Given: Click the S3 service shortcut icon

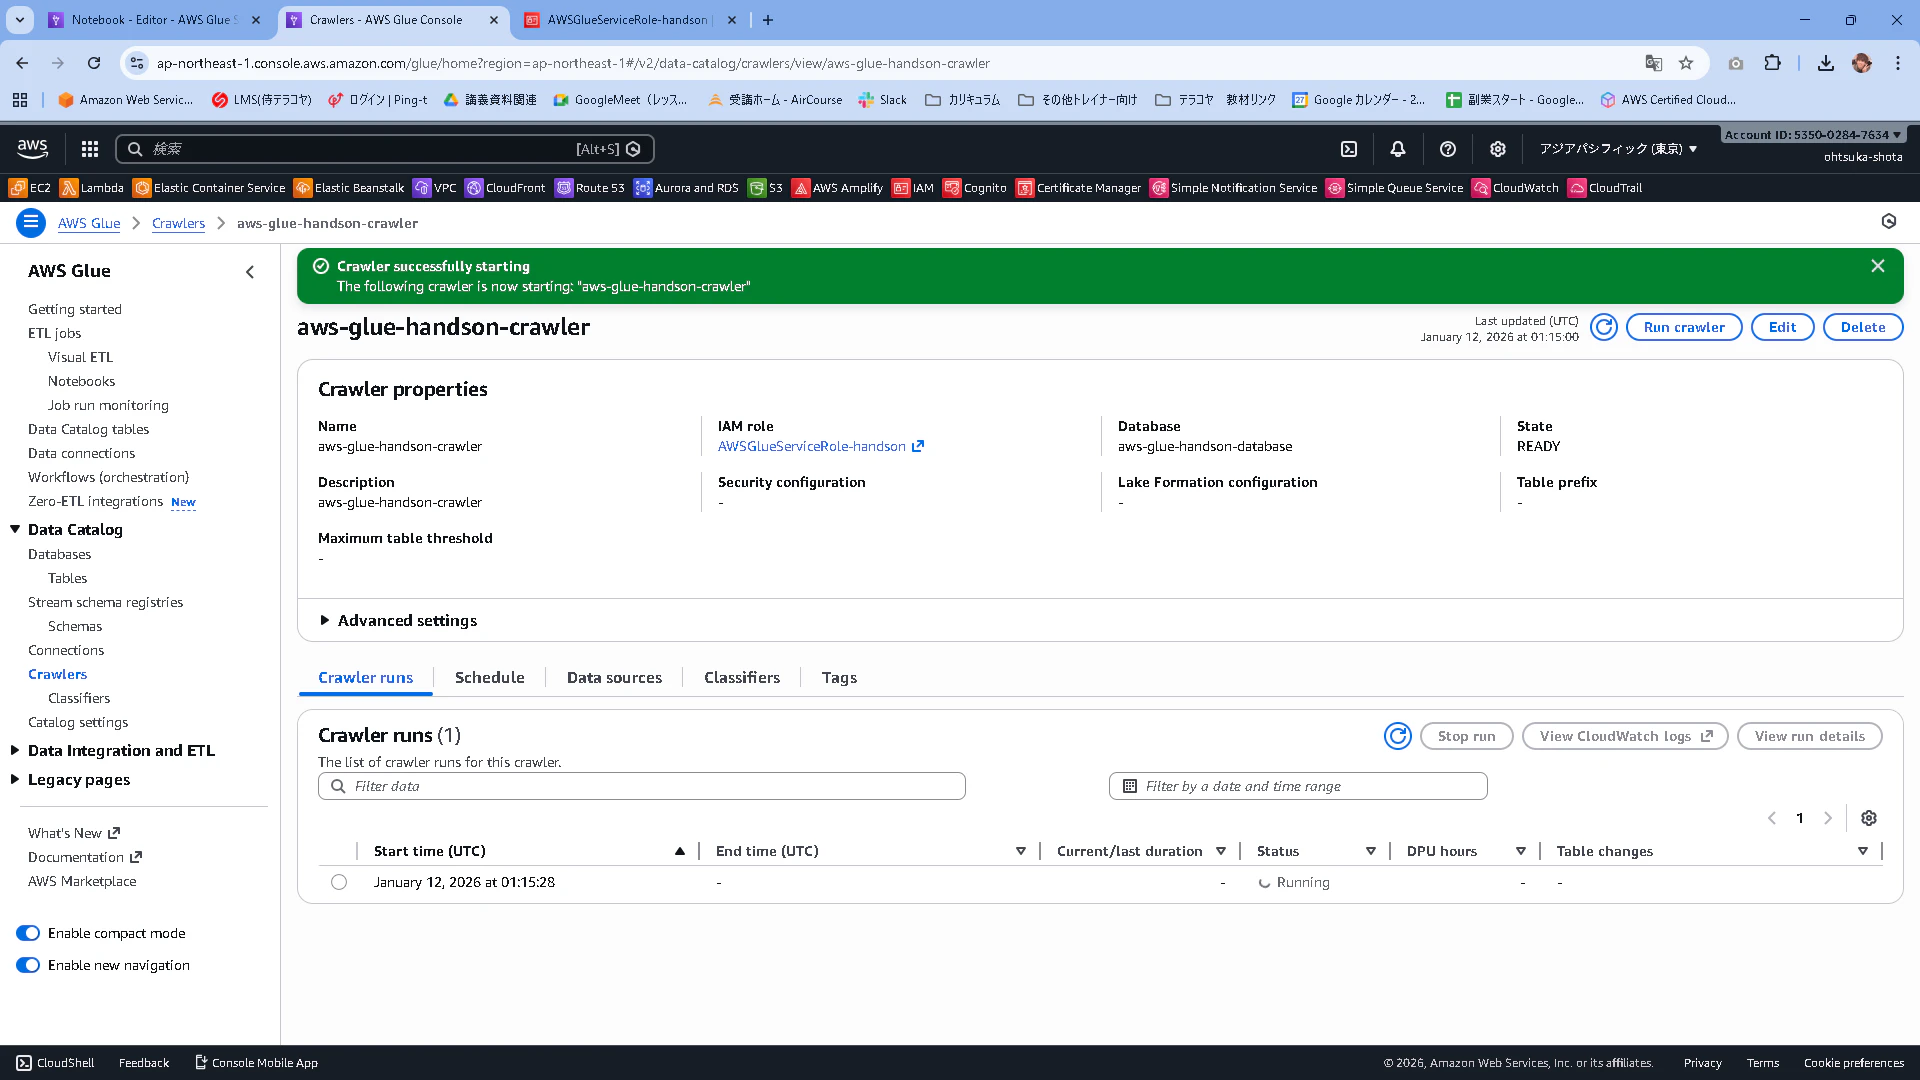Looking at the screenshot, I should (x=757, y=188).
